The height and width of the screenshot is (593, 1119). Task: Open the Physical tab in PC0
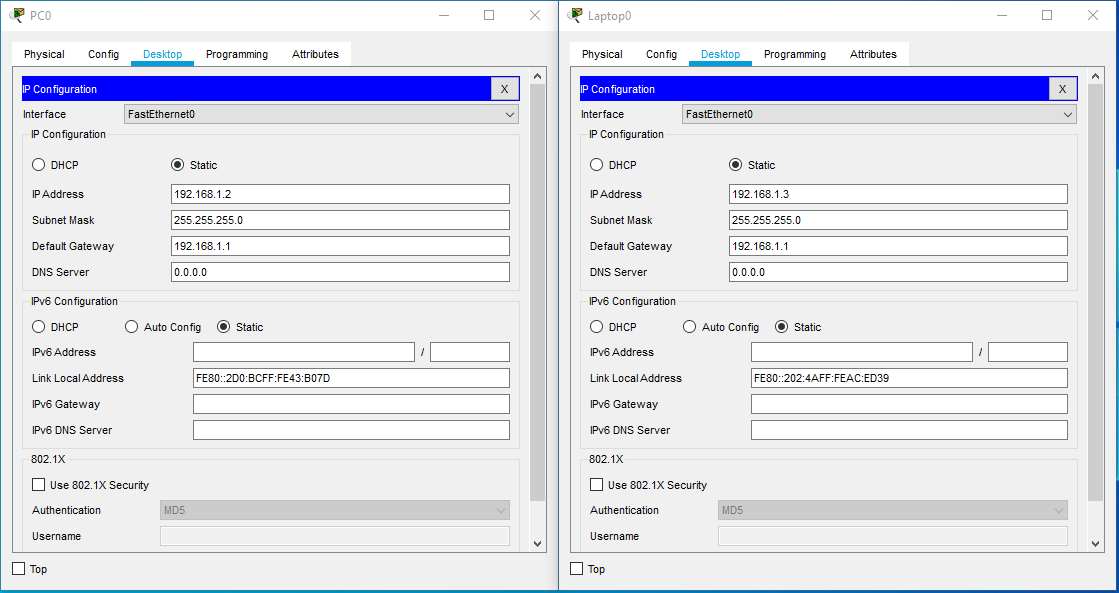coord(44,54)
